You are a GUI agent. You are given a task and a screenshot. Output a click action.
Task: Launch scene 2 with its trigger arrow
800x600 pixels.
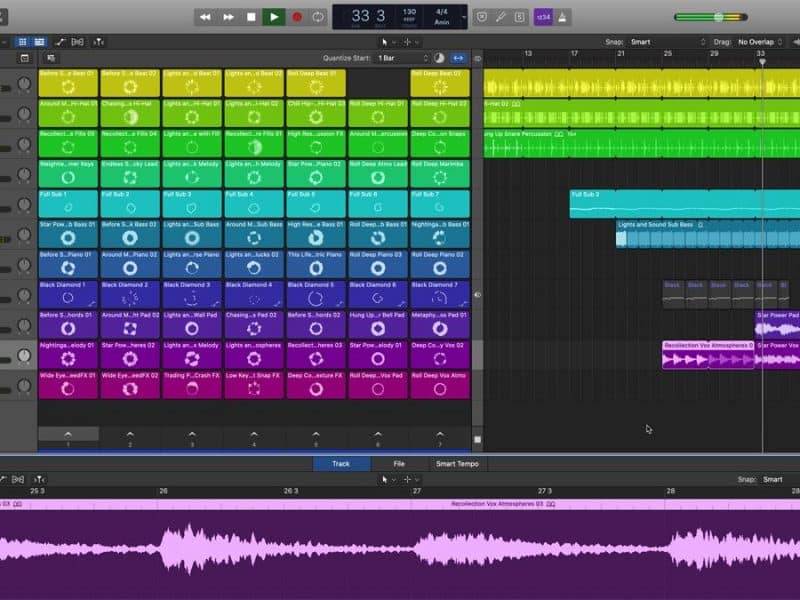pyautogui.click(x=130, y=434)
